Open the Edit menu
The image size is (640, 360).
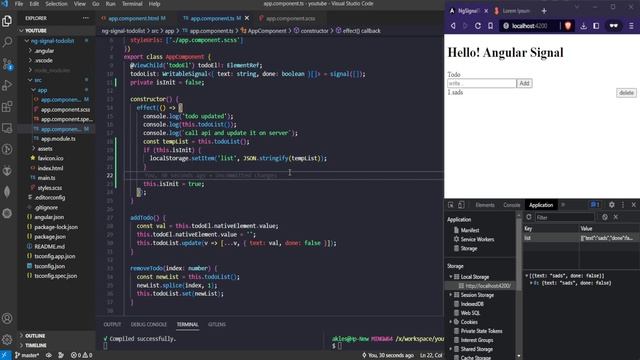34,4
